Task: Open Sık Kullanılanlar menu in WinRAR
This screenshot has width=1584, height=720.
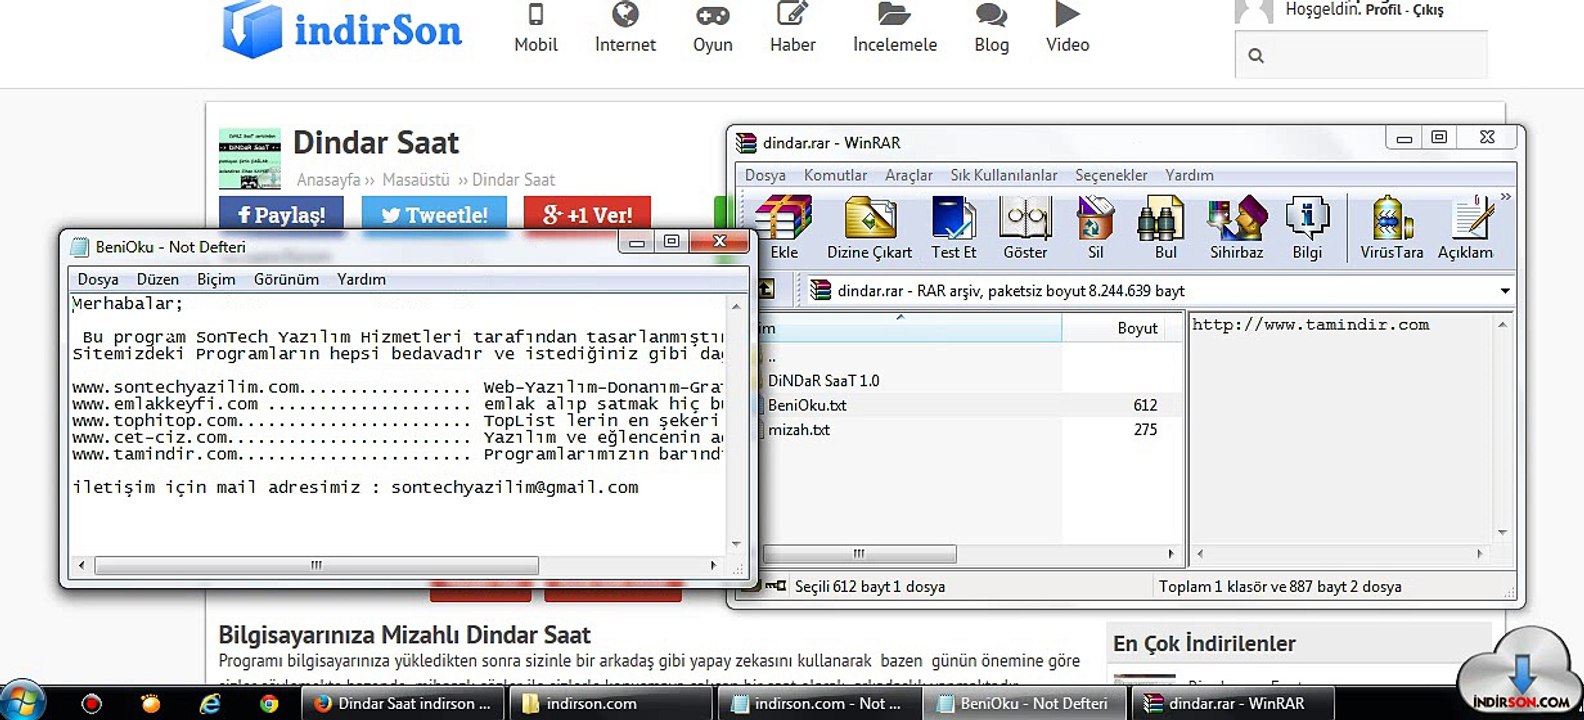Action: coord(1004,175)
